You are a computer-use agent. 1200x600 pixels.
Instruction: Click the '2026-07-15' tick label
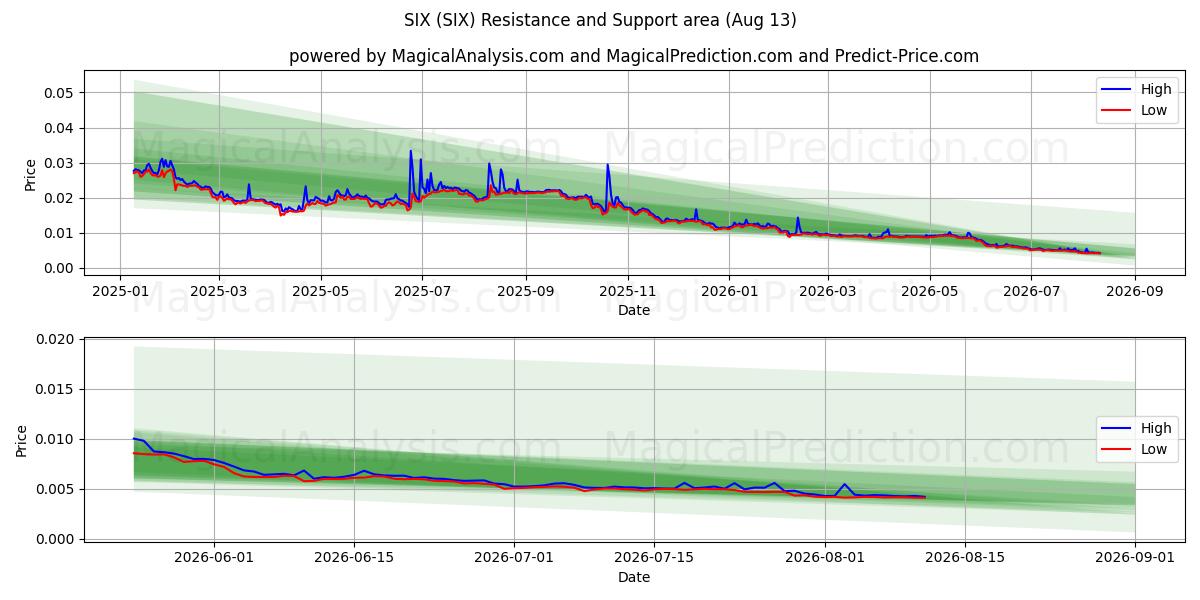click(654, 558)
